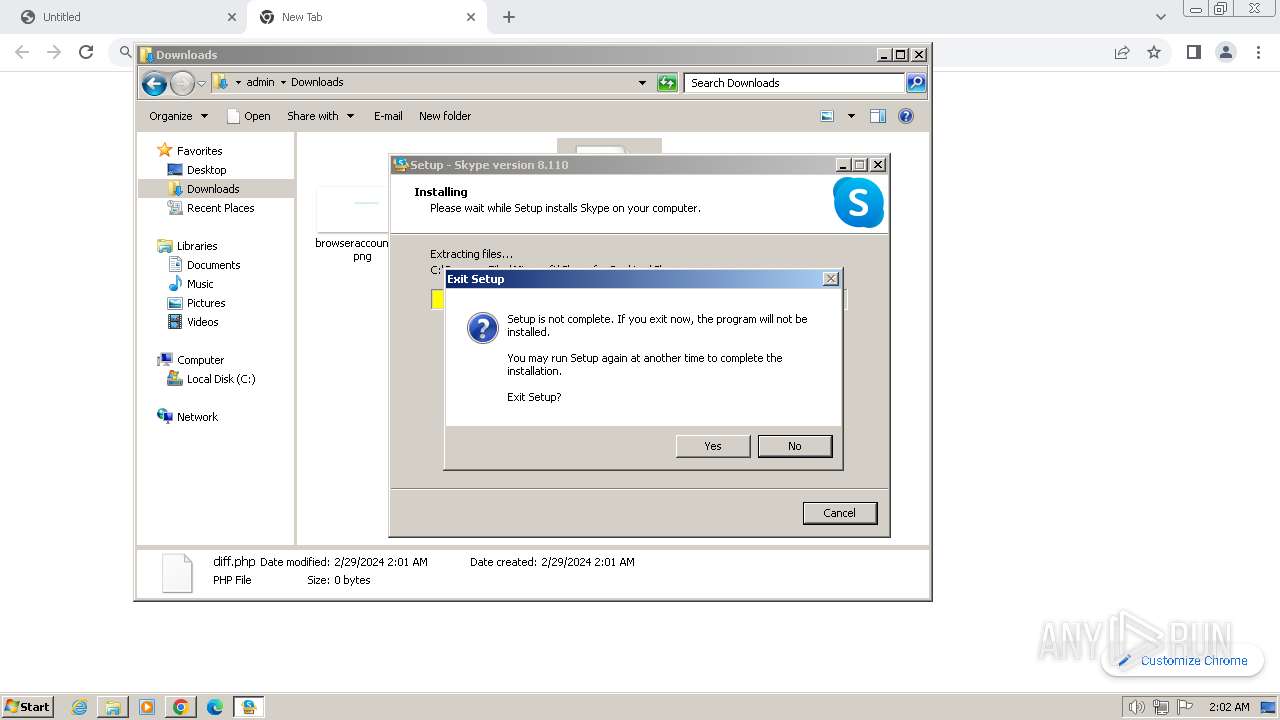Open the Start menu
The height and width of the screenshot is (720, 1280).
click(x=28, y=706)
